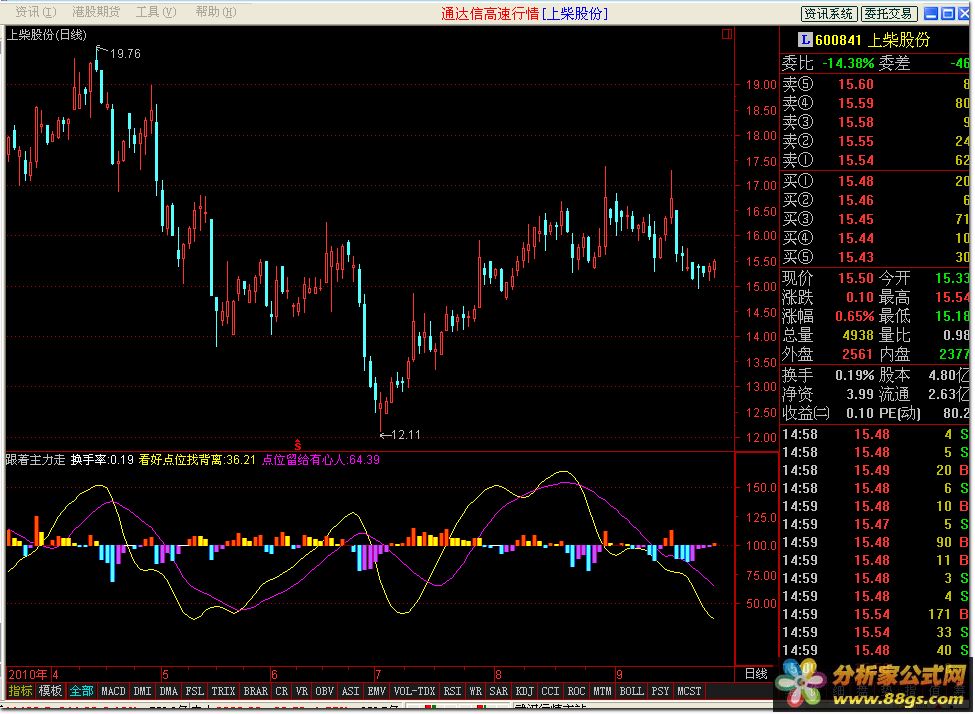The image size is (975, 714).
Task: Click the small red square icon atop the chart
Action: (726, 34)
